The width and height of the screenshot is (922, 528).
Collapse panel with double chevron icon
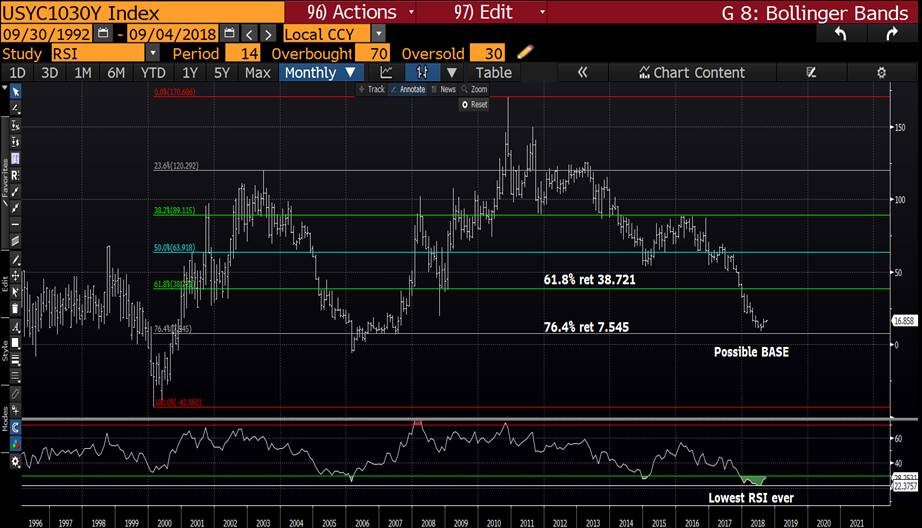582,72
